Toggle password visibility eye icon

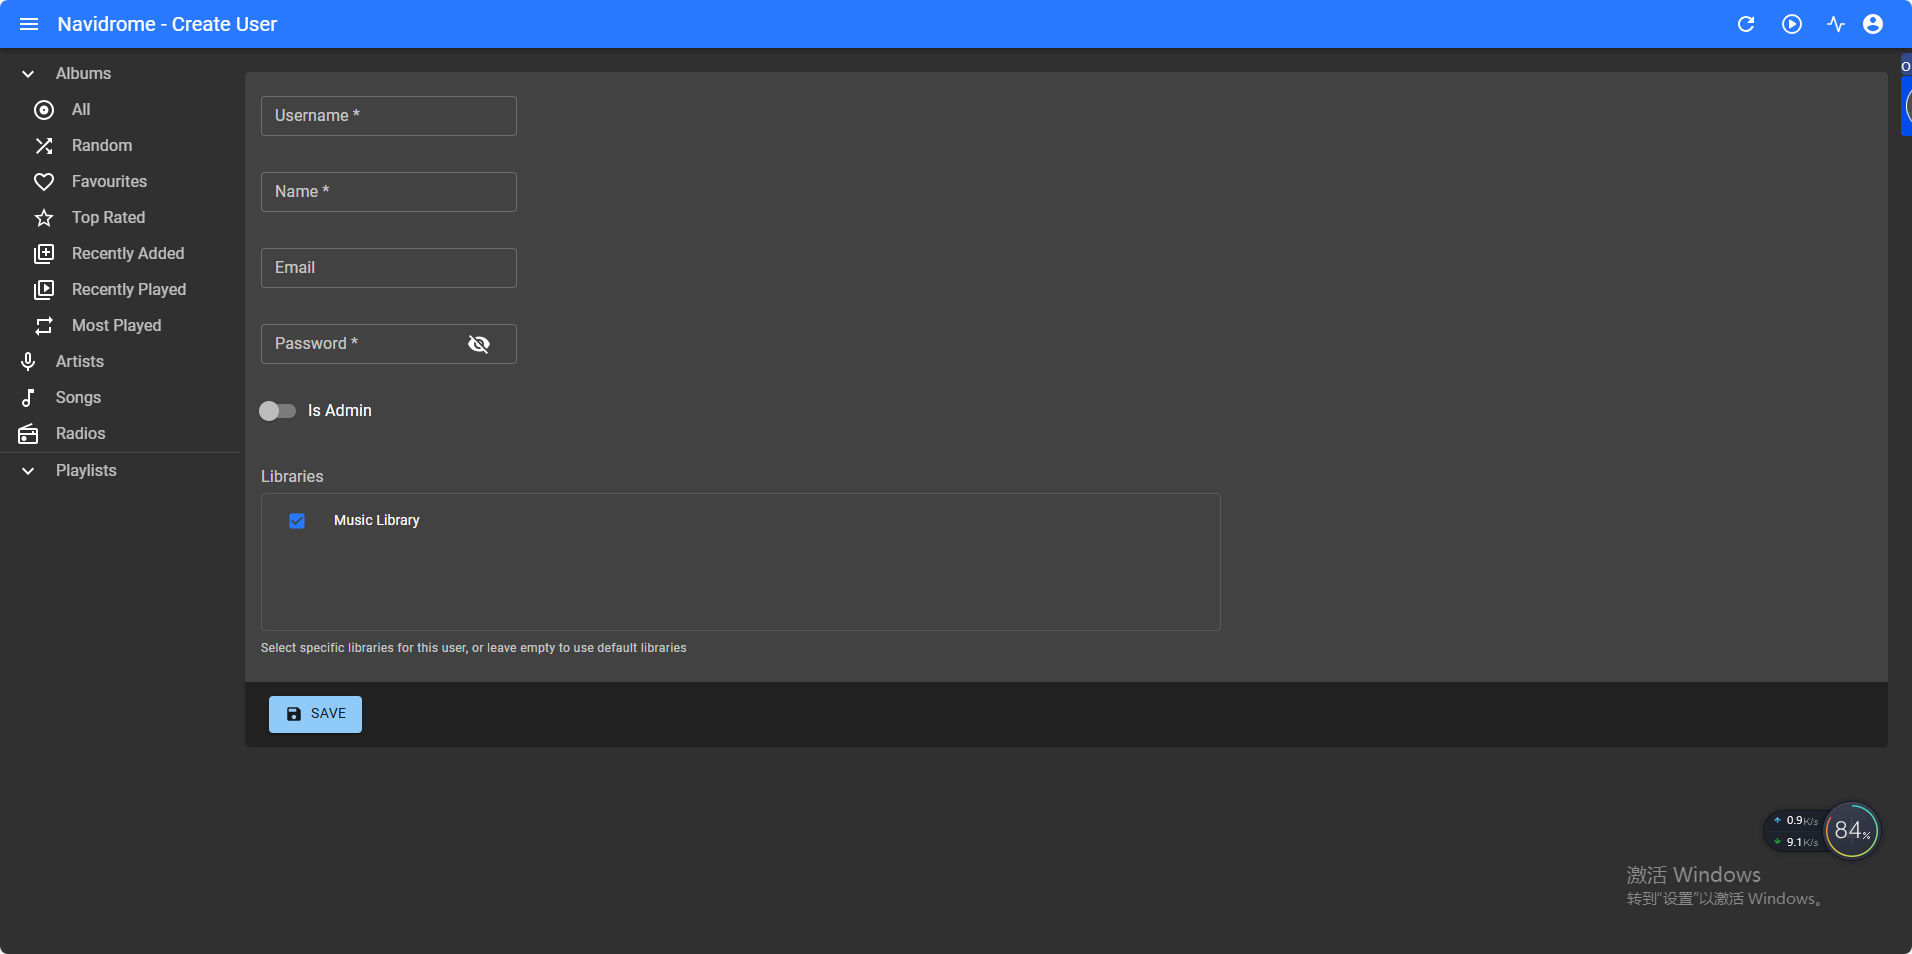click(x=479, y=344)
